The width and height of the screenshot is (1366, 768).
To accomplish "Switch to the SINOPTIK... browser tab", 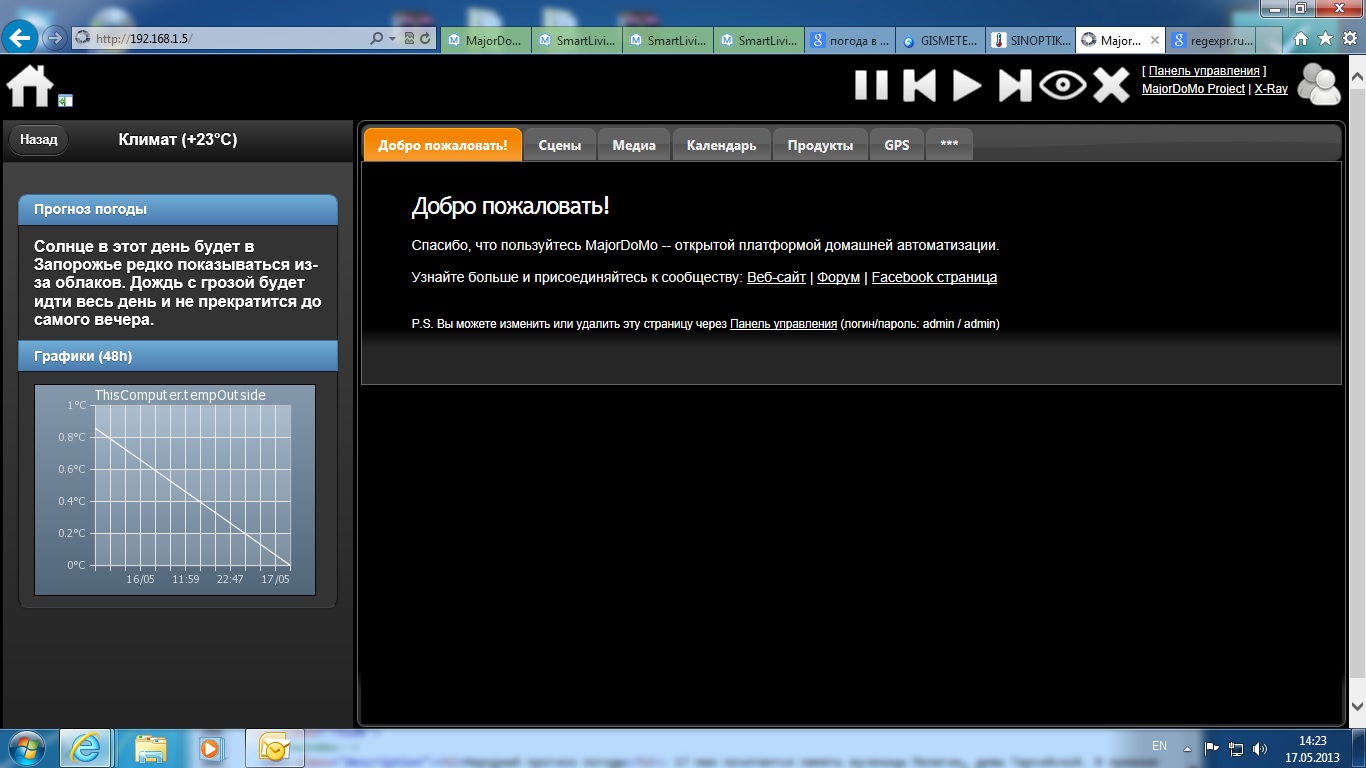I will pos(1030,40).
